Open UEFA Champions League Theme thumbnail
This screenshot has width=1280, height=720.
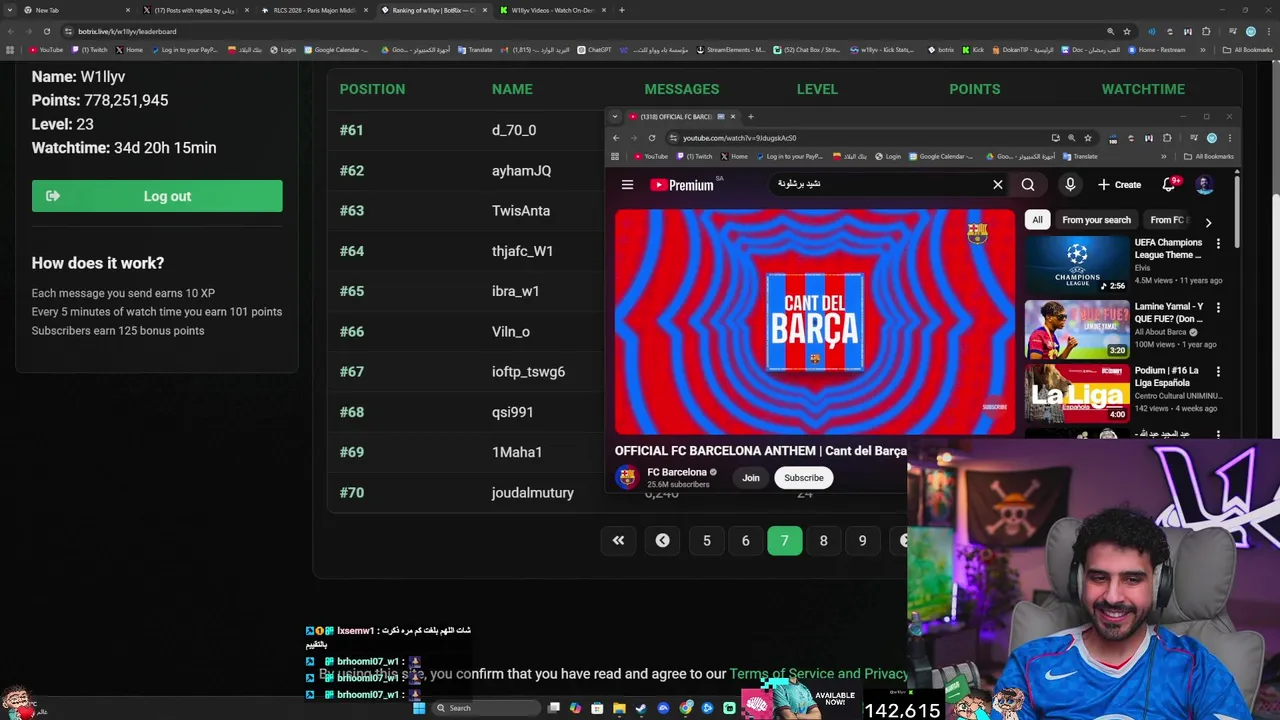tap(1077, 264)
